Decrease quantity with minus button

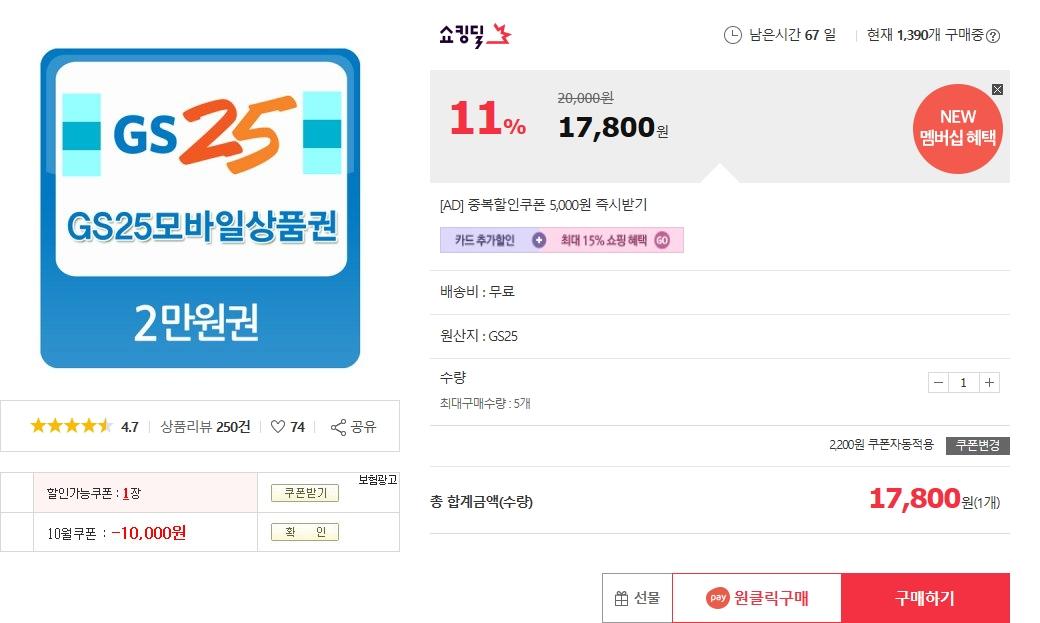938,383
